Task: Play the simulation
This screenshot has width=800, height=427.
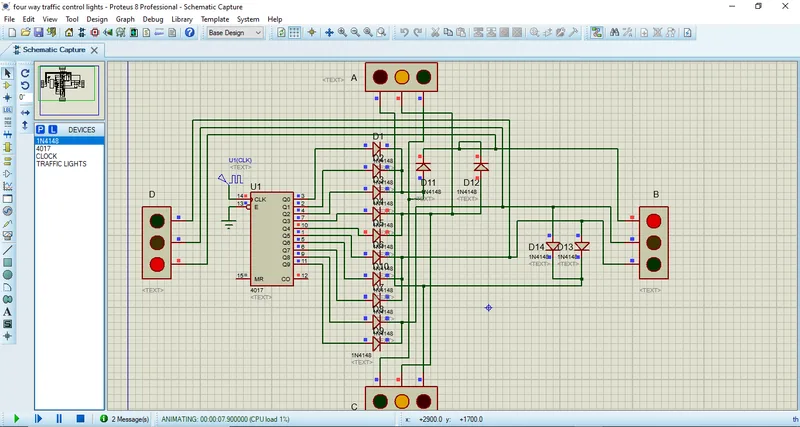Action: [16, 419]
